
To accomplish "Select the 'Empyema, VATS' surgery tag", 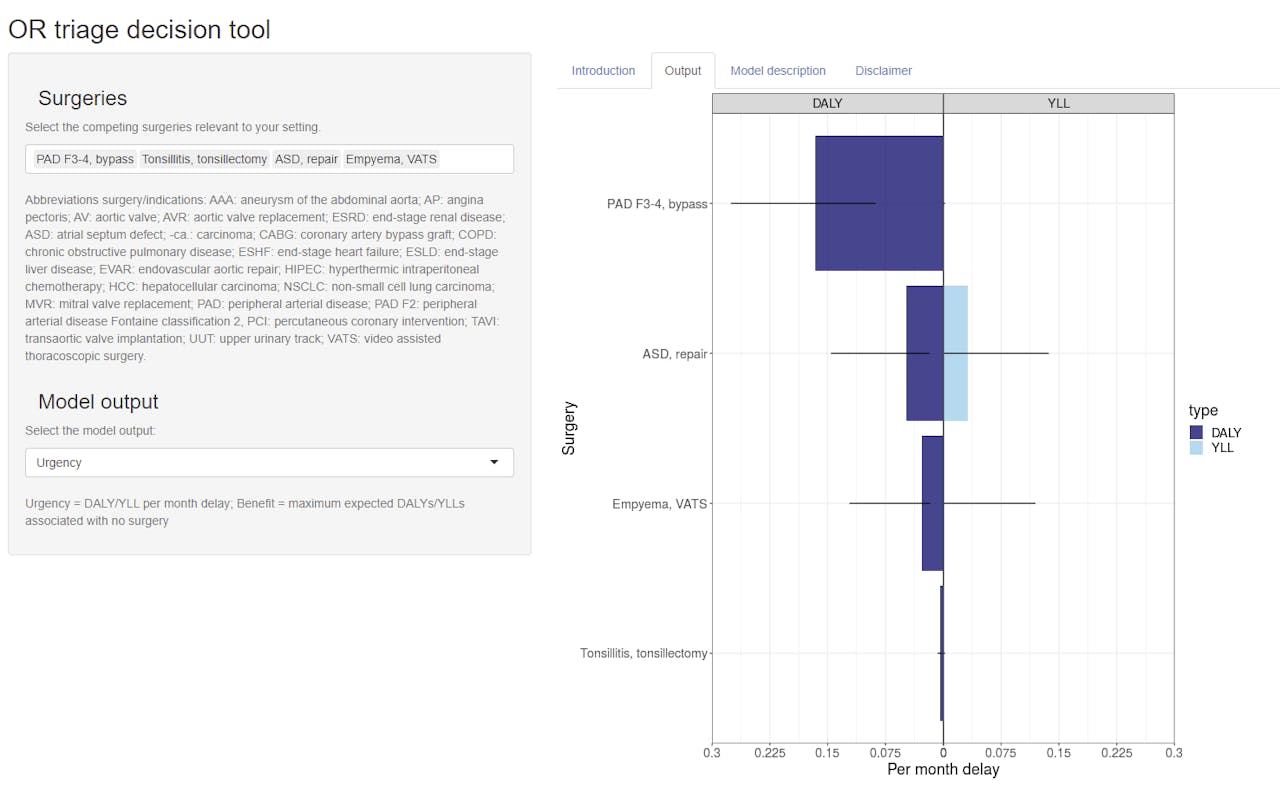I will click(x=391, y=159).
